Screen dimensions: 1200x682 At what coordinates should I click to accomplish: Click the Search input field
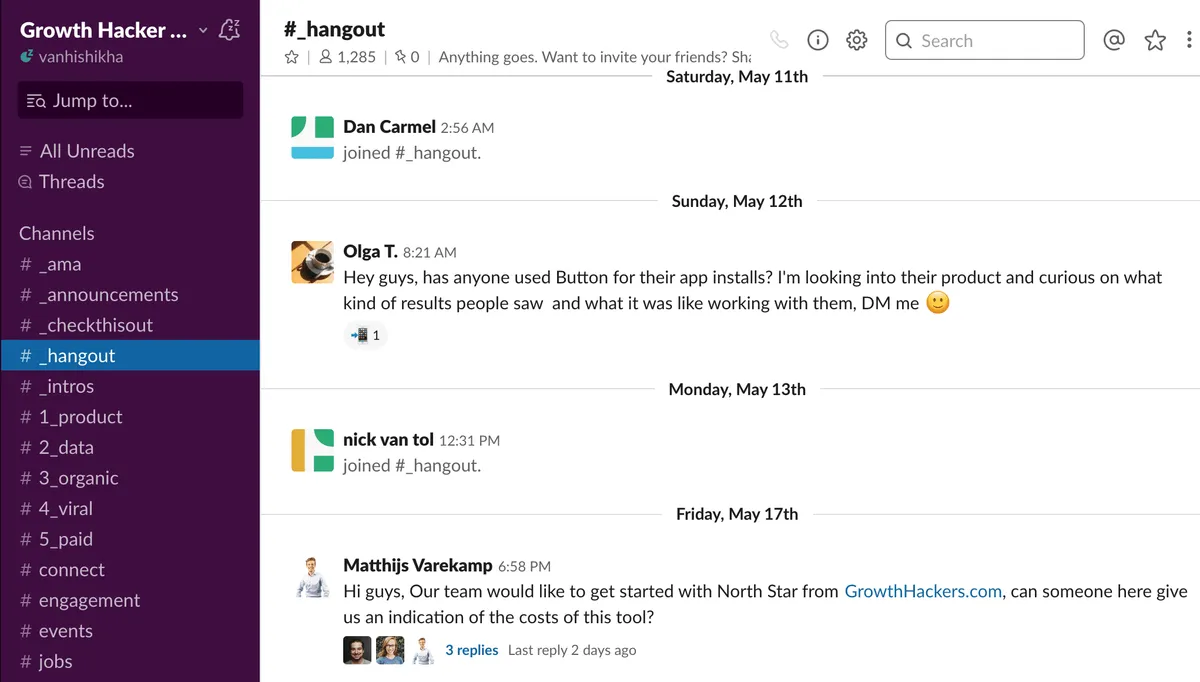tap(985, 41)
